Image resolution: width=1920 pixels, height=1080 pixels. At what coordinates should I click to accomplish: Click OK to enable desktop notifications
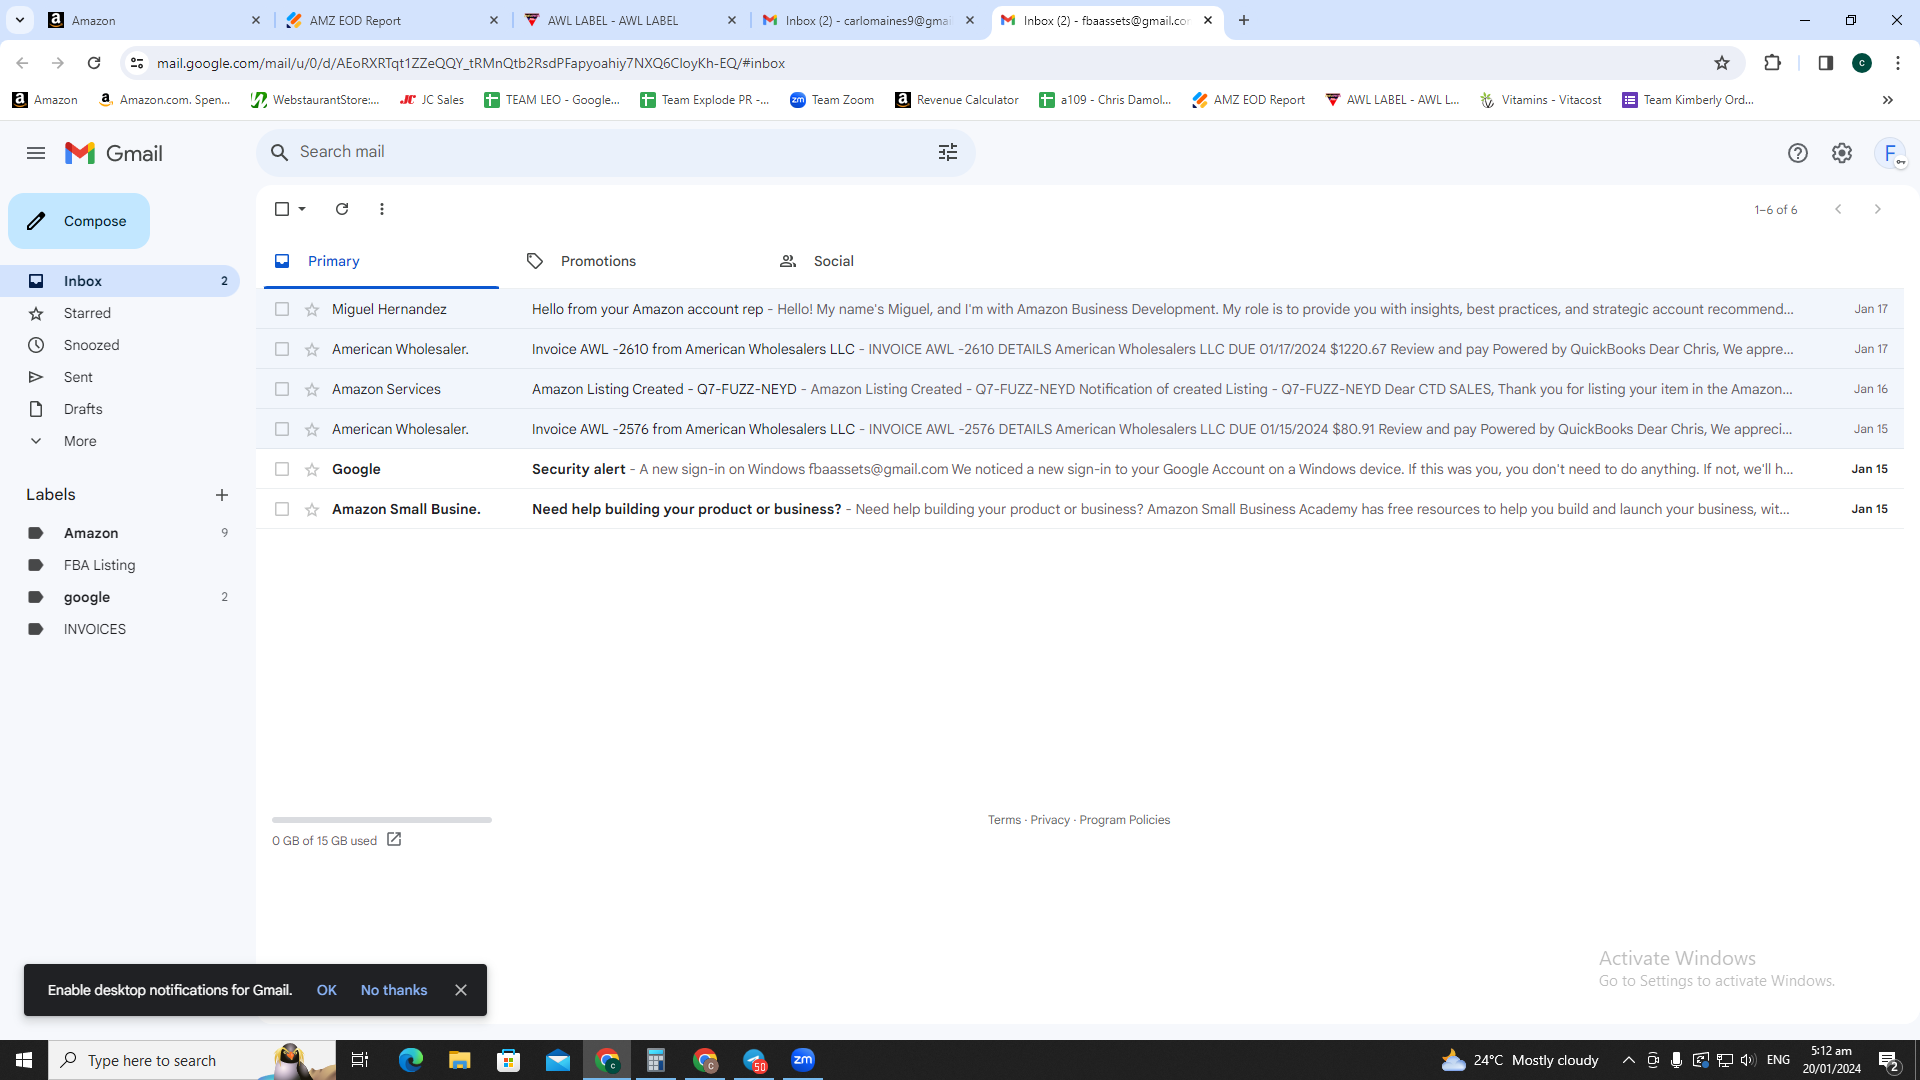tap(326, 990)
